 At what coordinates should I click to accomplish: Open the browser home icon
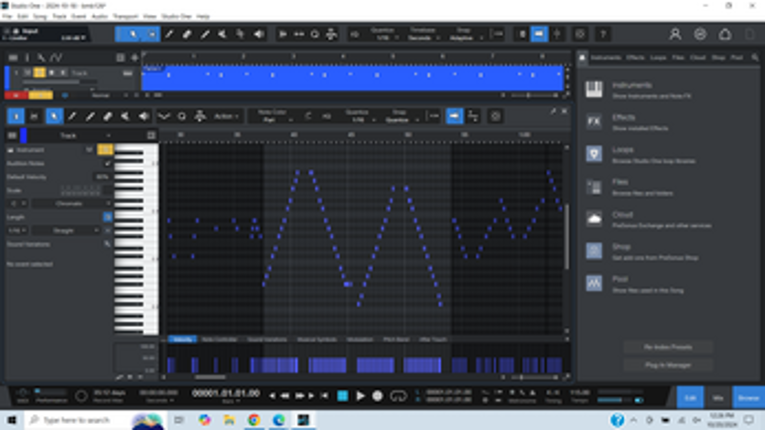(x=583, y=58)
